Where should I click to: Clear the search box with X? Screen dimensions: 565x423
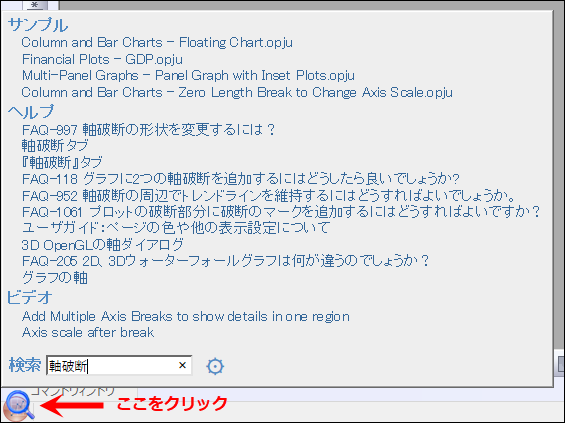[x=182, y=365]
